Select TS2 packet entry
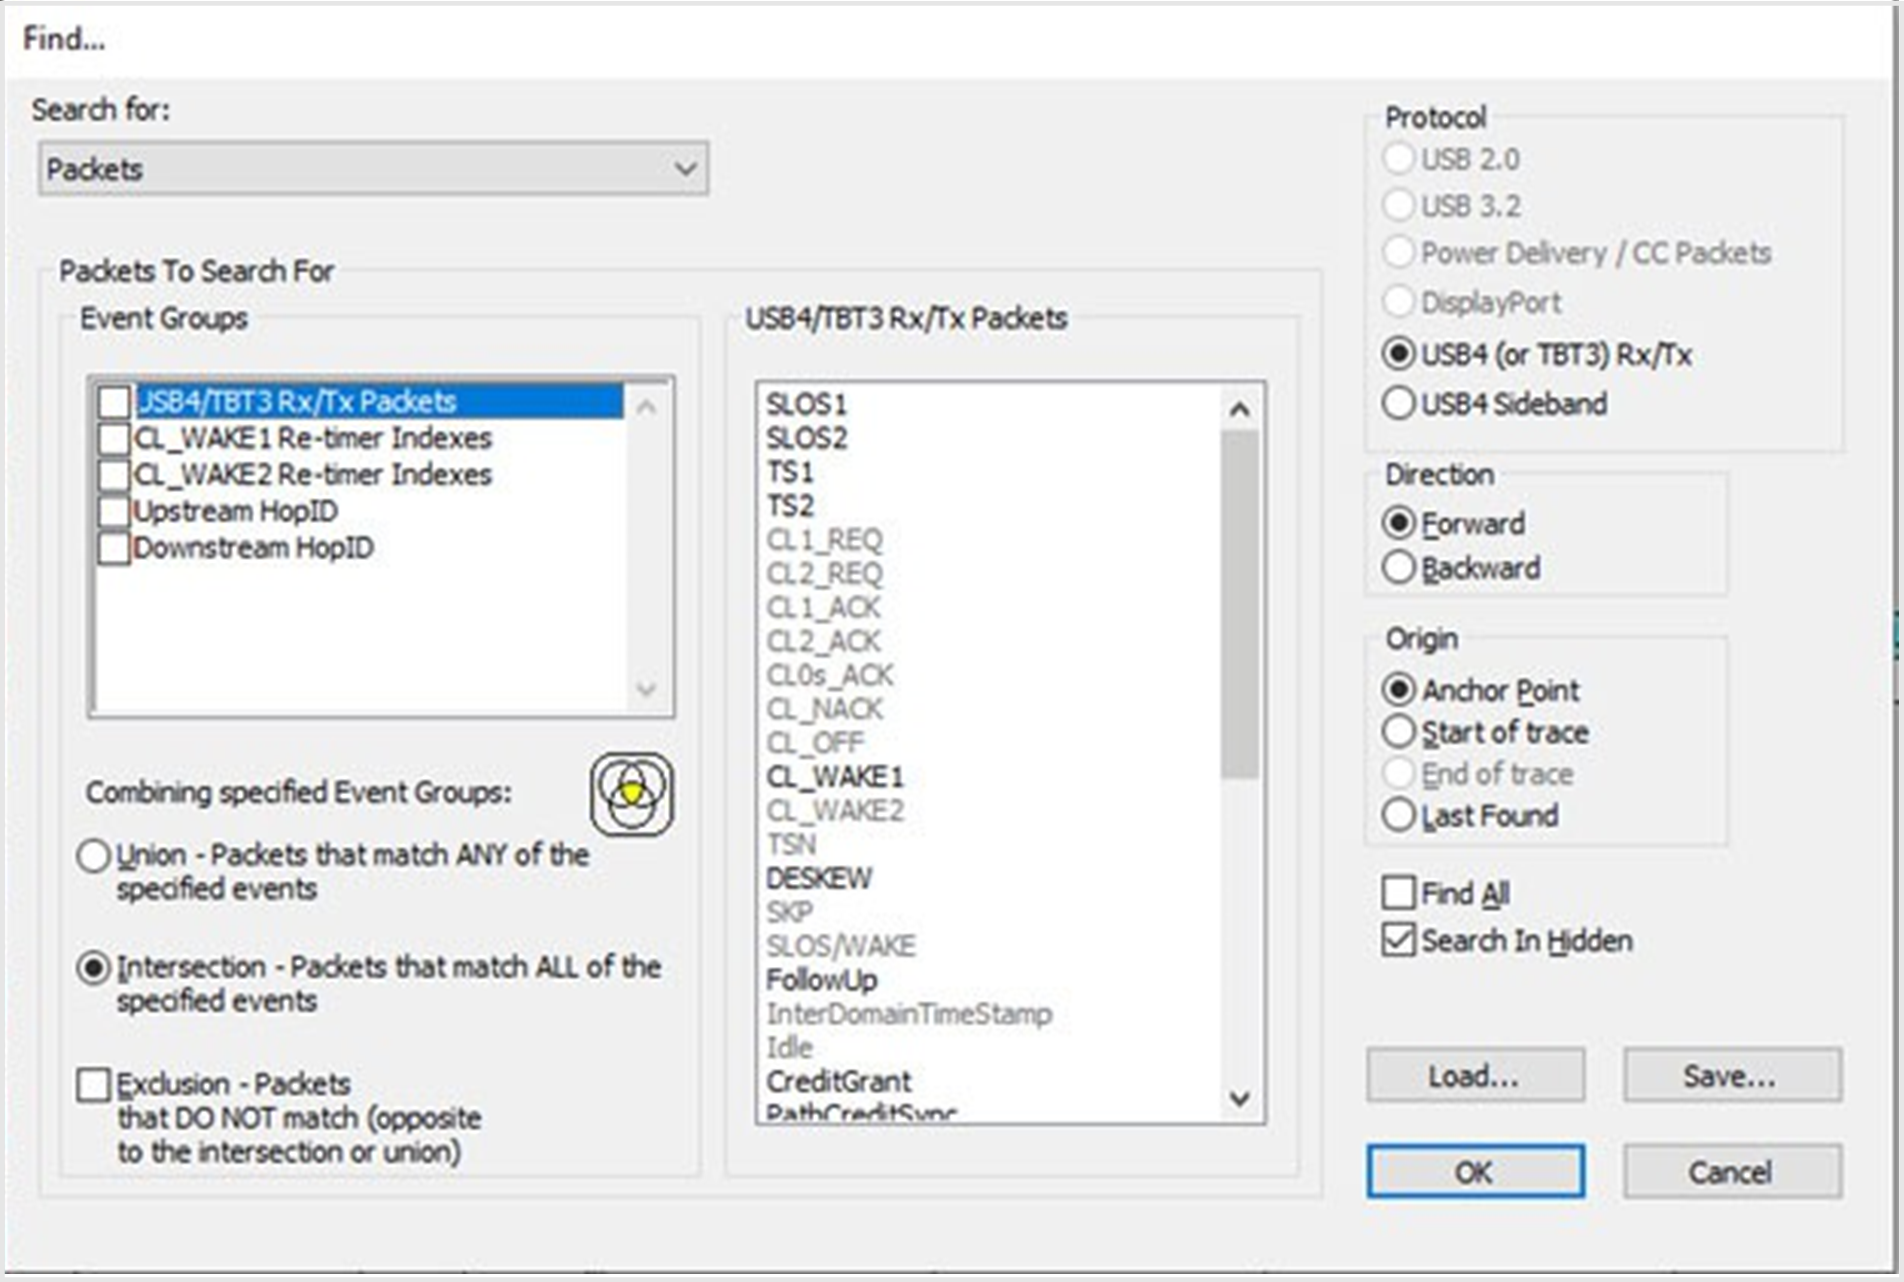This screenshot has width=1904, height=1282. tap(790, 506)
